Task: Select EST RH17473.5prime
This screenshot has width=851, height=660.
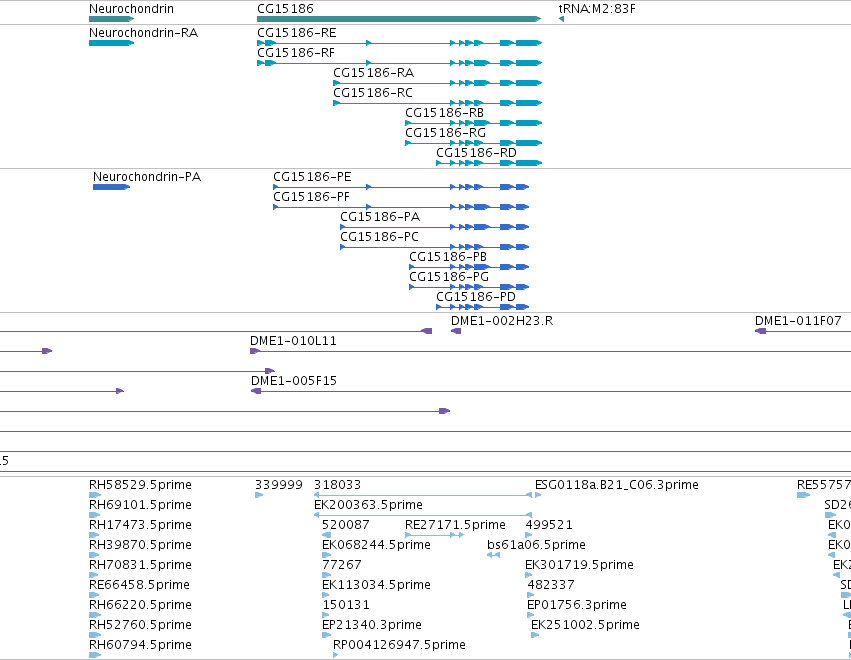Action: coord(140,525)
